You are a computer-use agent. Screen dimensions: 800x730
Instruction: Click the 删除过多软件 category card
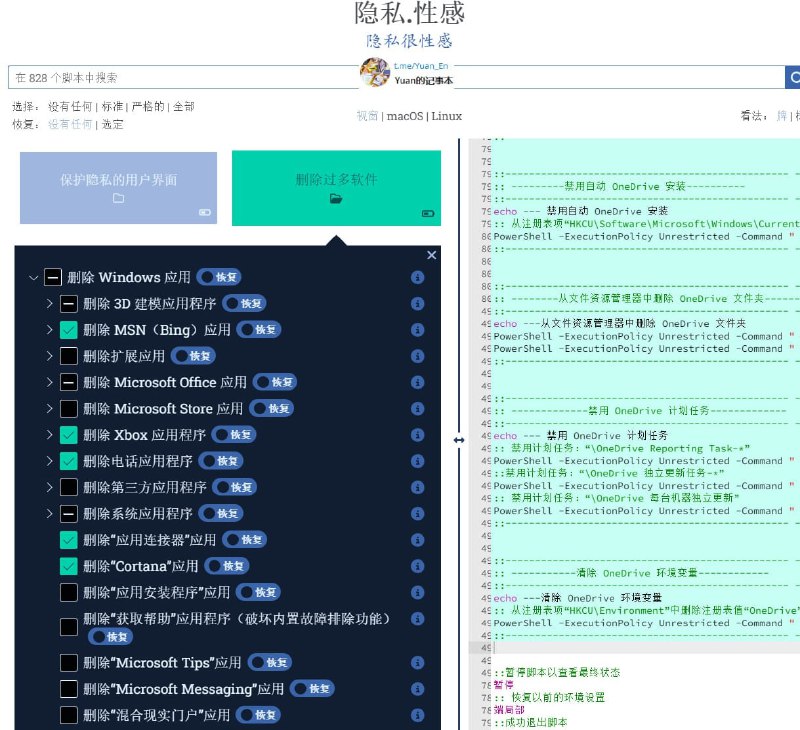click(x=336, y=188)
